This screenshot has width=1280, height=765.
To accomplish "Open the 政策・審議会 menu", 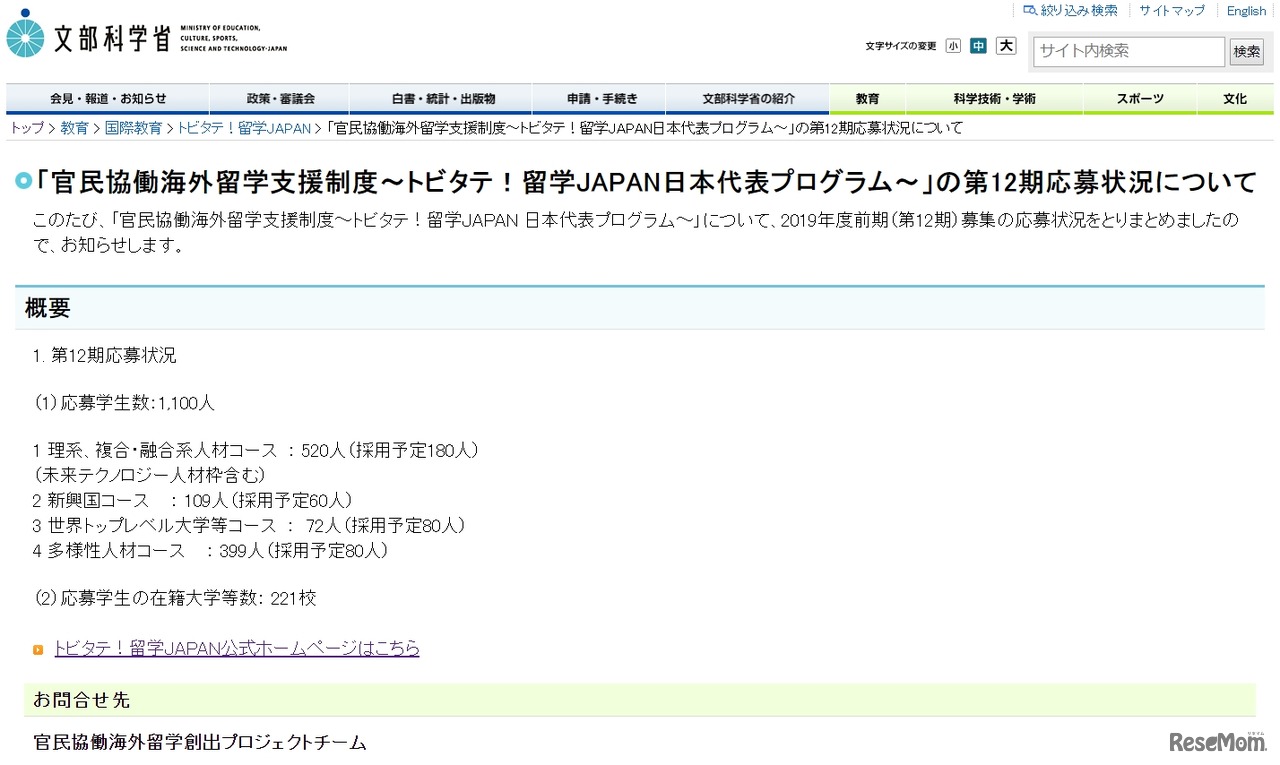I will coord(277,99).
